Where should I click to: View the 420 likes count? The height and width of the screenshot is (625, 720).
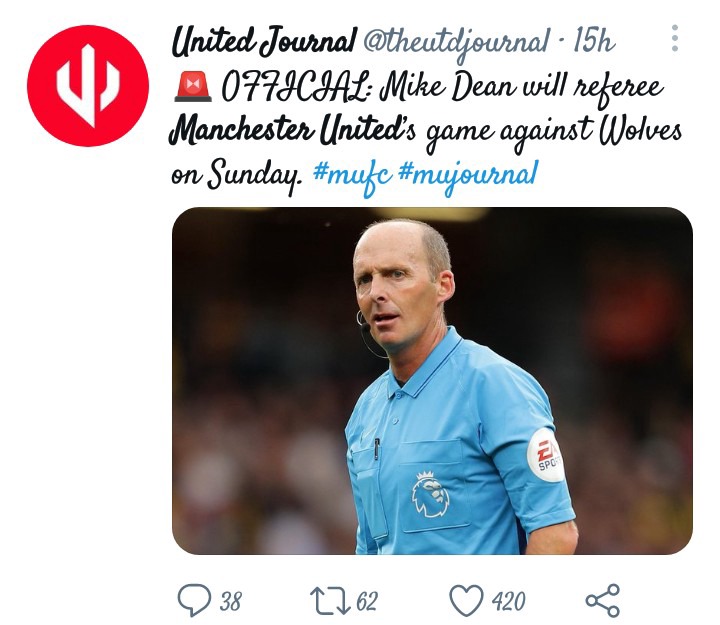508,601
